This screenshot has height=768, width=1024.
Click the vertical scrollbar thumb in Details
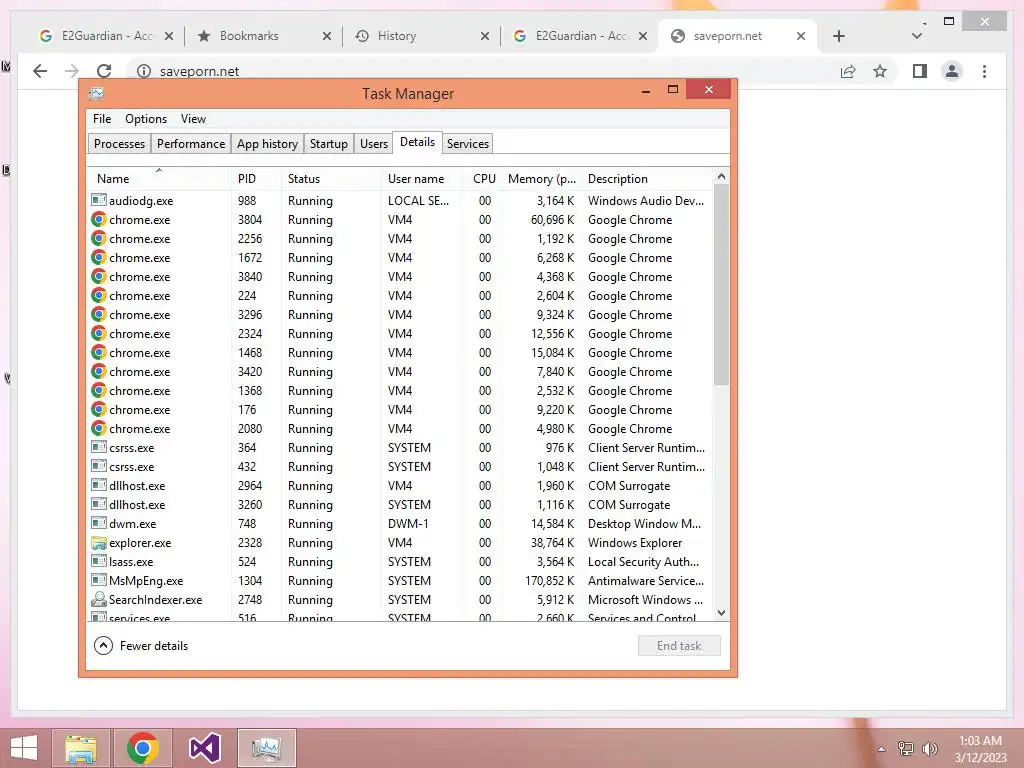721,284
